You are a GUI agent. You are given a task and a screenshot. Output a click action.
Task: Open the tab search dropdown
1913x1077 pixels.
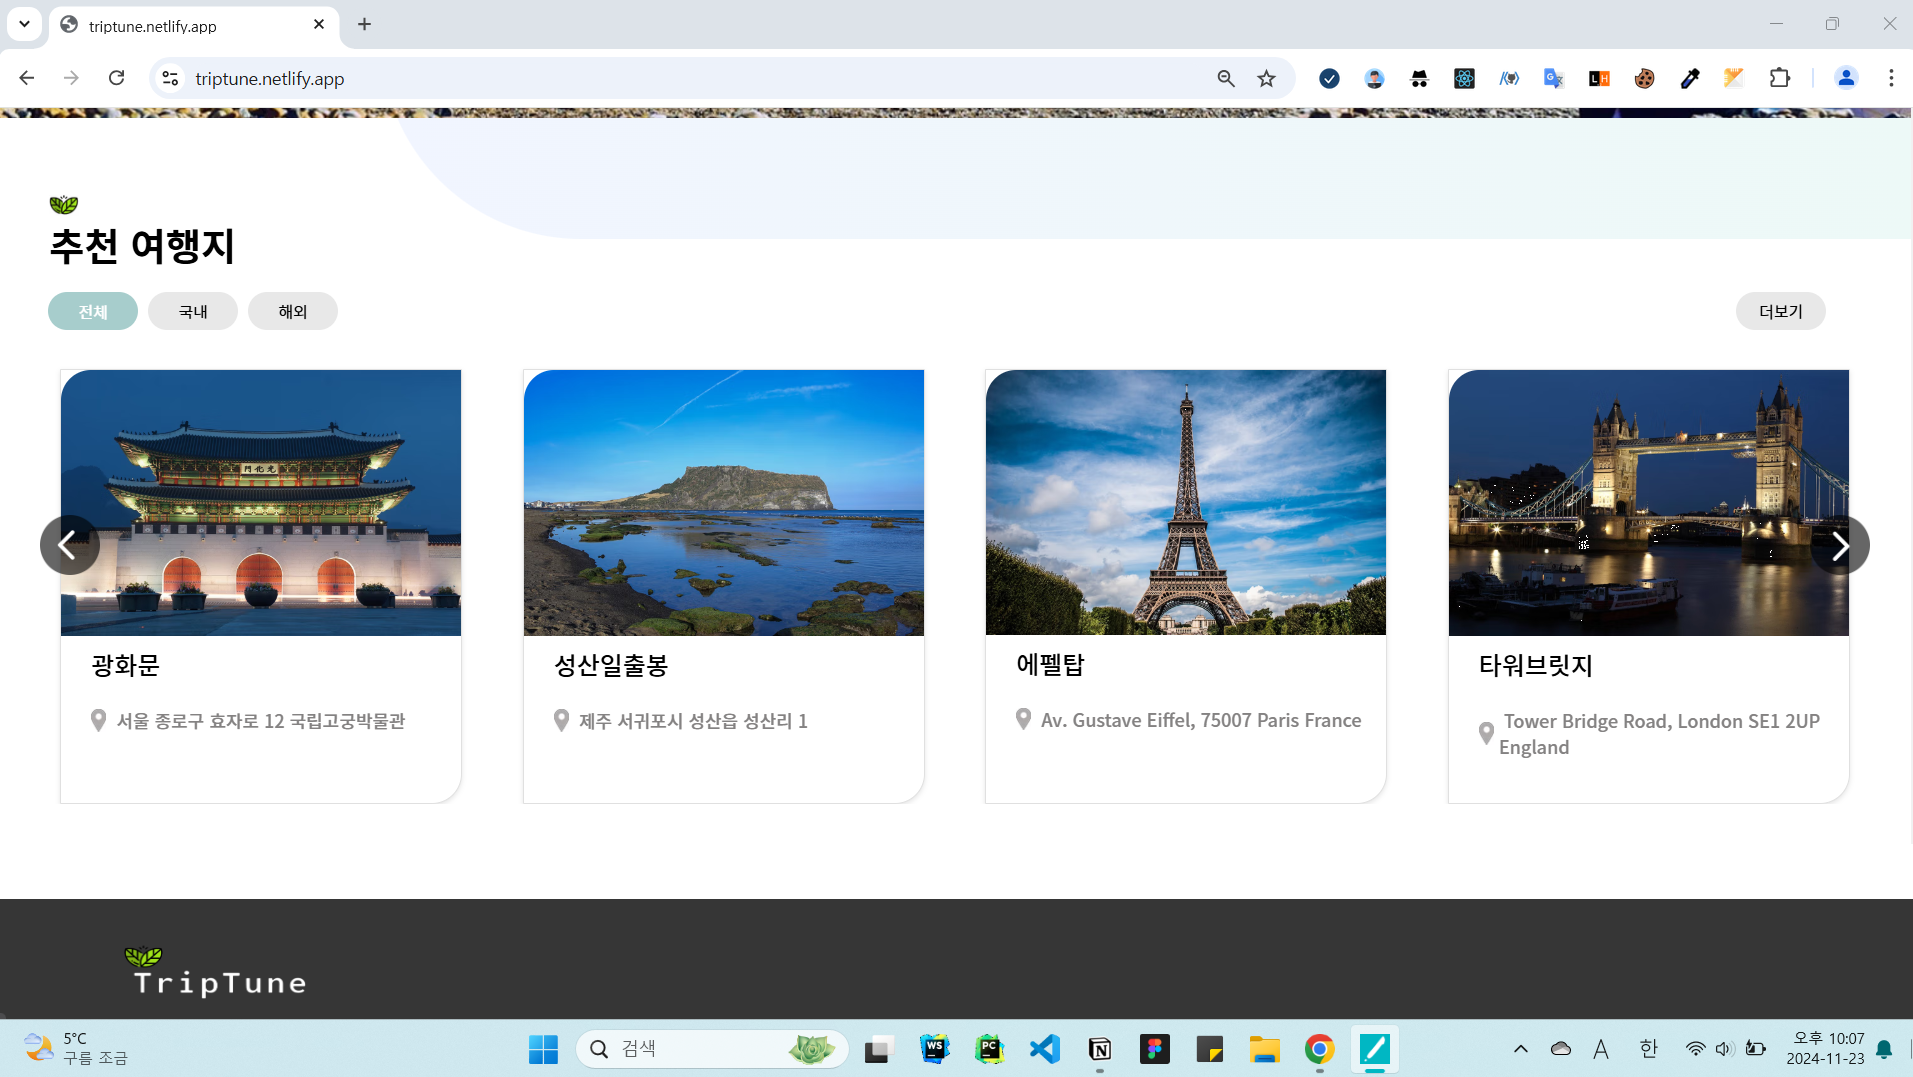coord(24,24)
